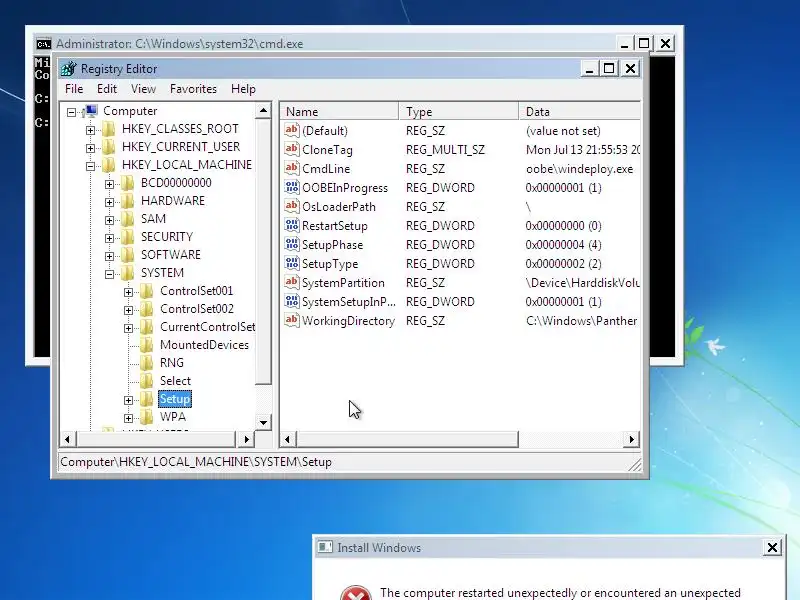Click the (Default) string value icon
The width and height of the screenshot is (800, 600).
point(291,130)
